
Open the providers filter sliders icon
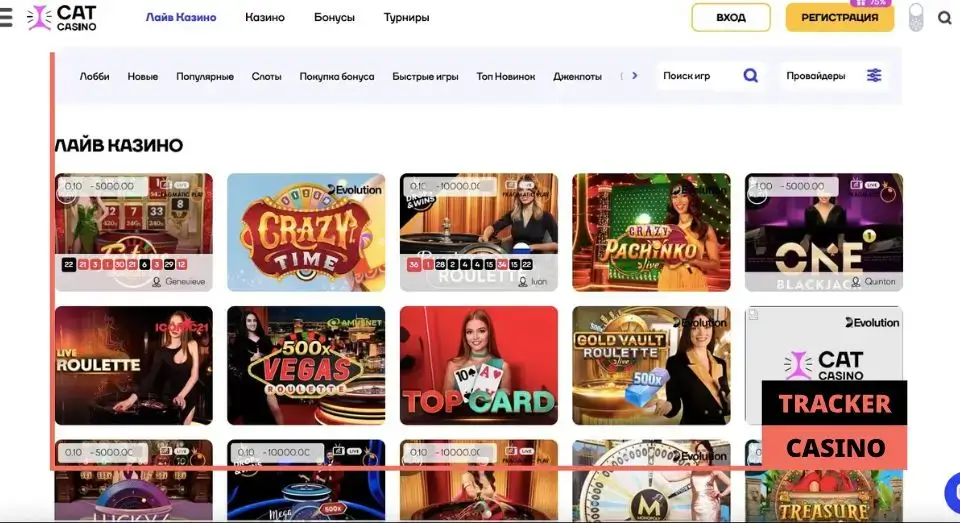tap(874, 75)
